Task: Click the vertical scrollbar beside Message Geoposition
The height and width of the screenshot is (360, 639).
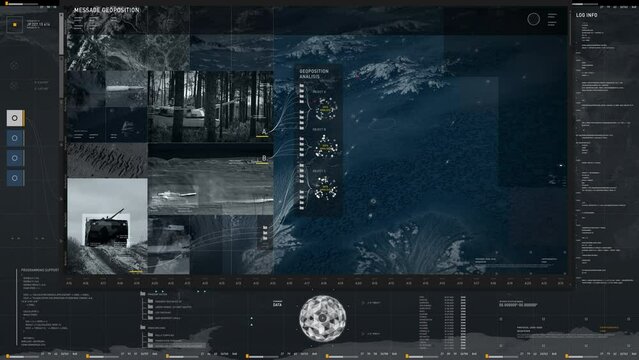Action: click(x=61, y=35)
